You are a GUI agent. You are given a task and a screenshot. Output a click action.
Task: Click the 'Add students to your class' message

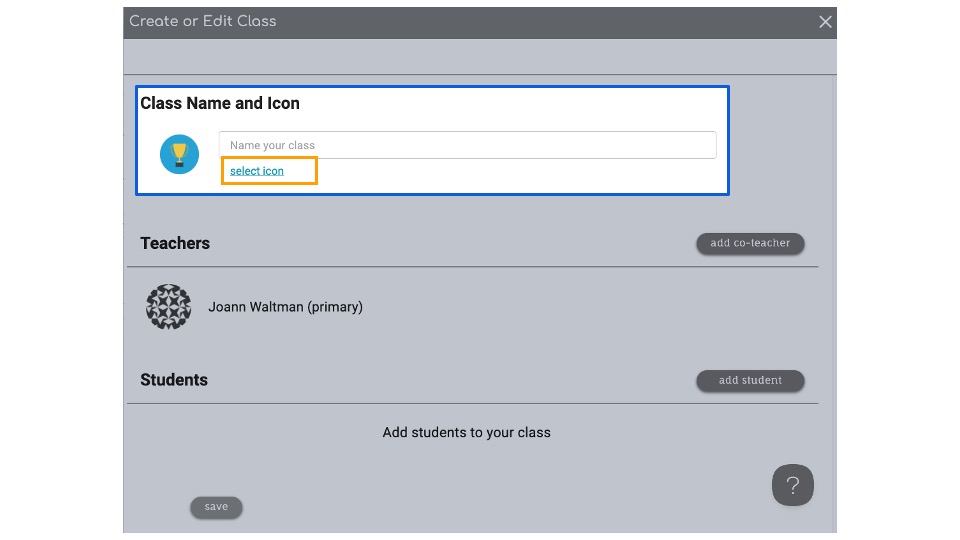[x=466, y=433]
